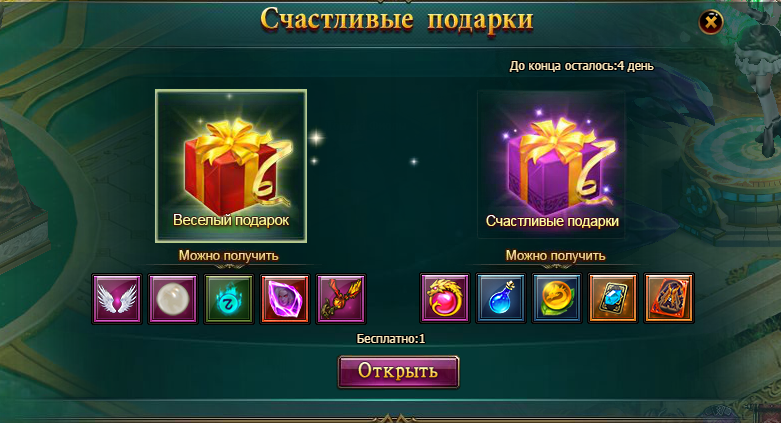Screen dimensions: 781x423
Task: Click the Бесплатно:1 free counter text
Action: 391,339
